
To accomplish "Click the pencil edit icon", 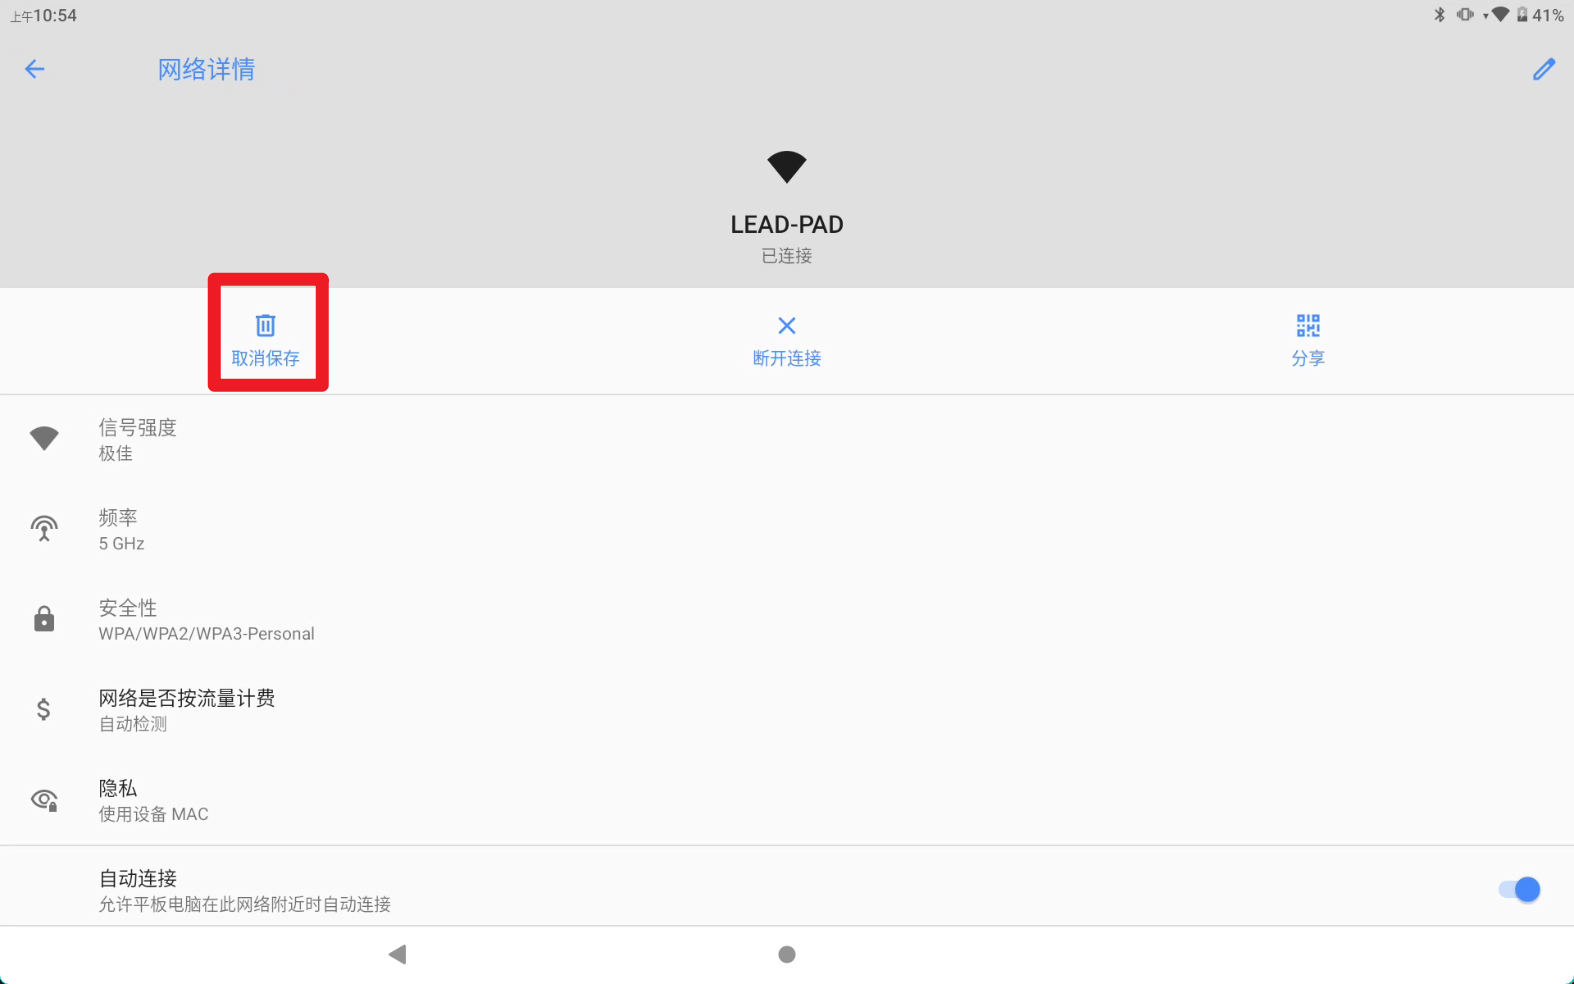I will (x=1544, y=69).
